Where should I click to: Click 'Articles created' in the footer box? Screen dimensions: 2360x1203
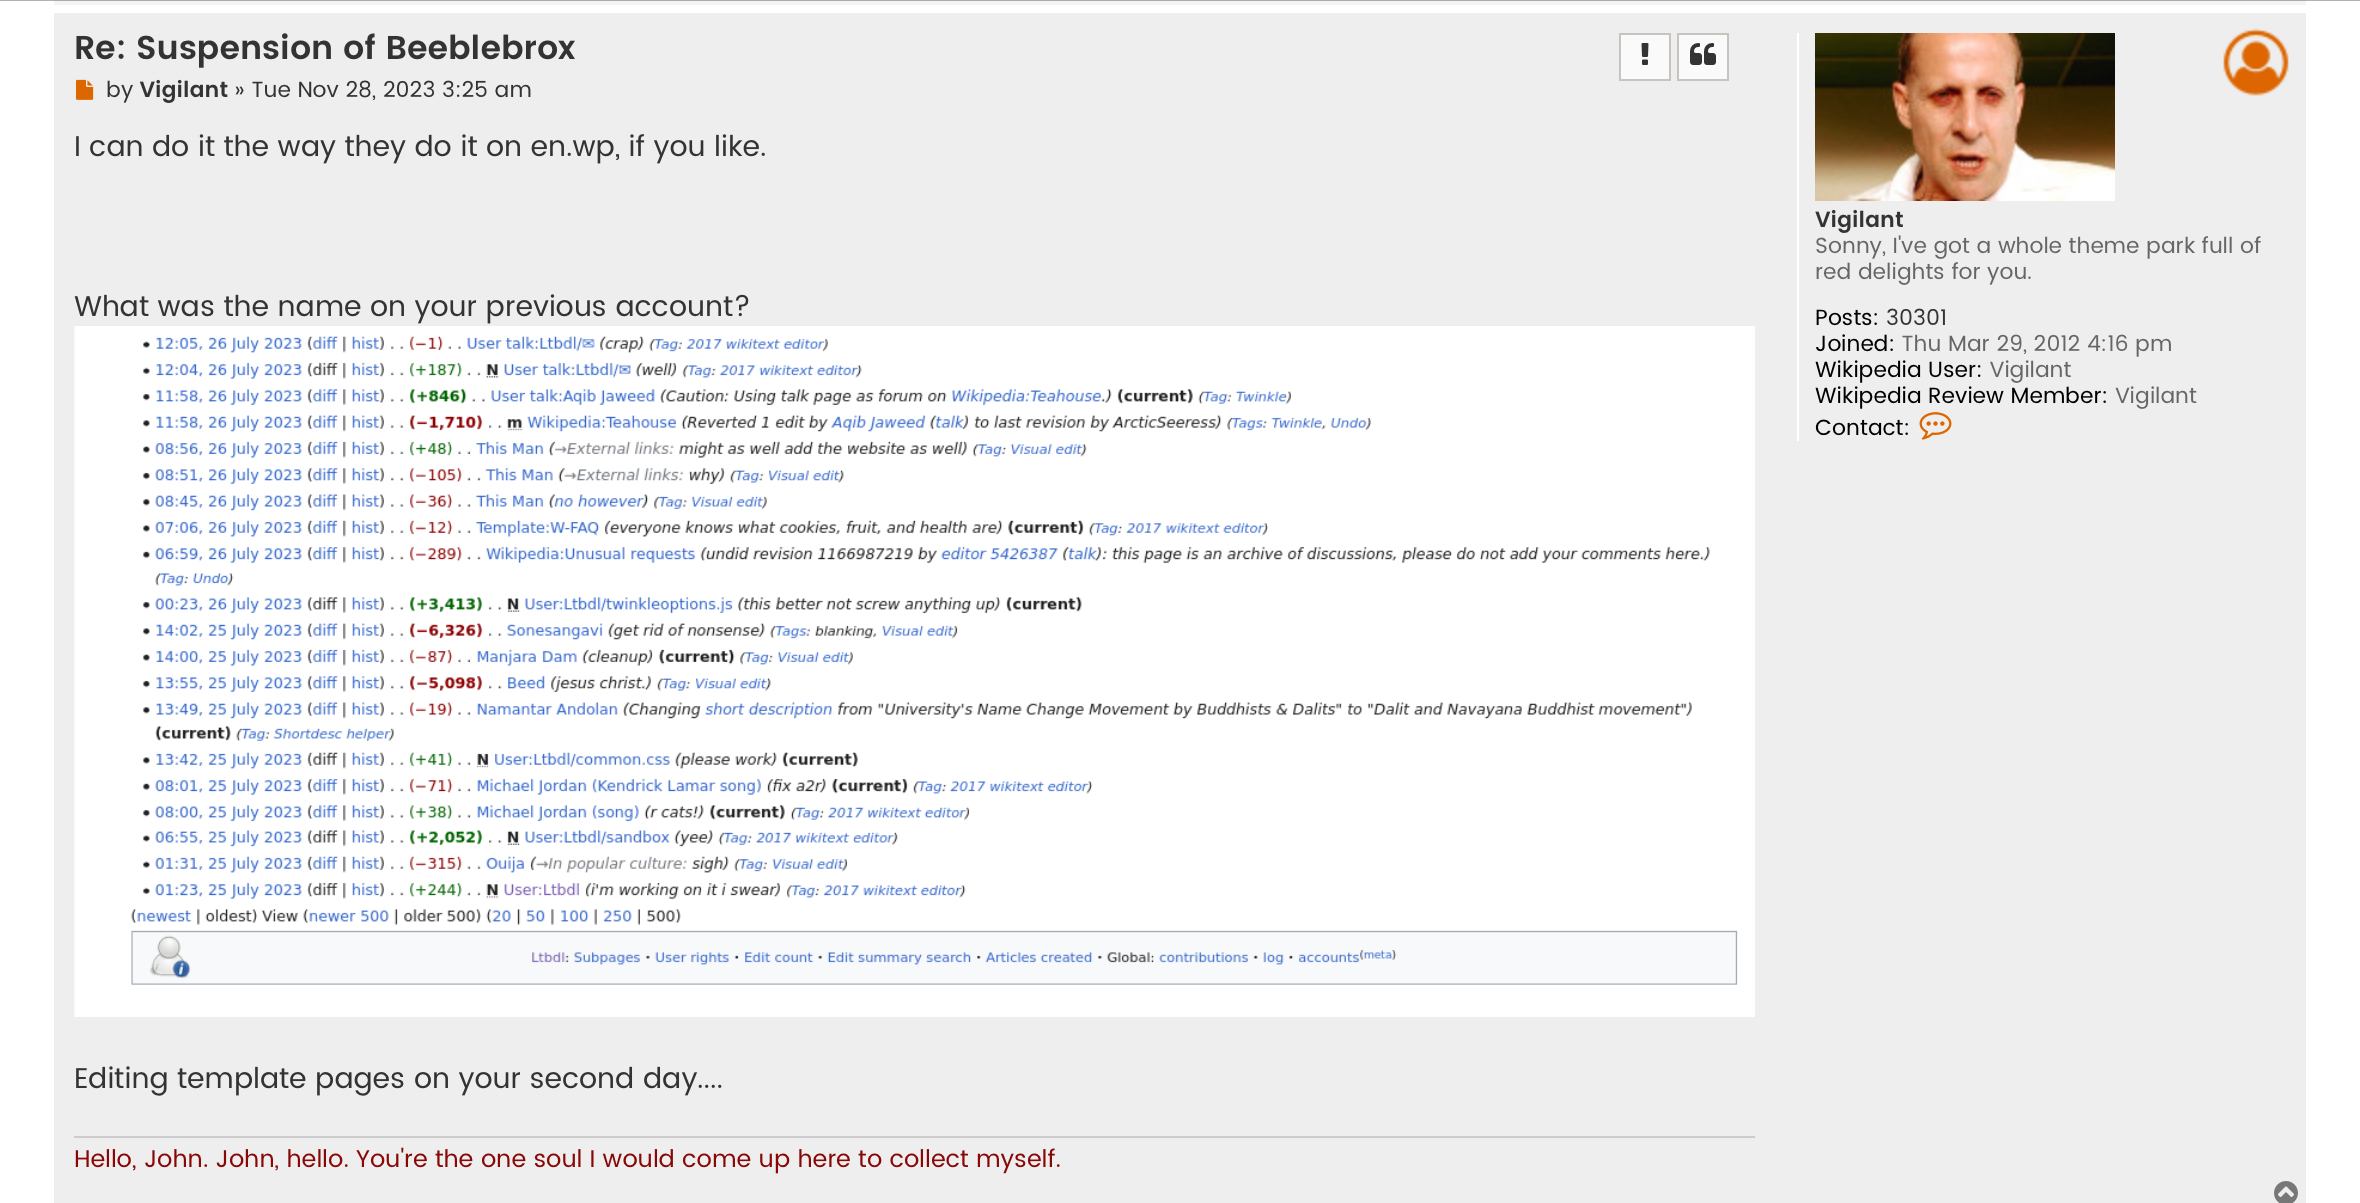point(1039,958)
